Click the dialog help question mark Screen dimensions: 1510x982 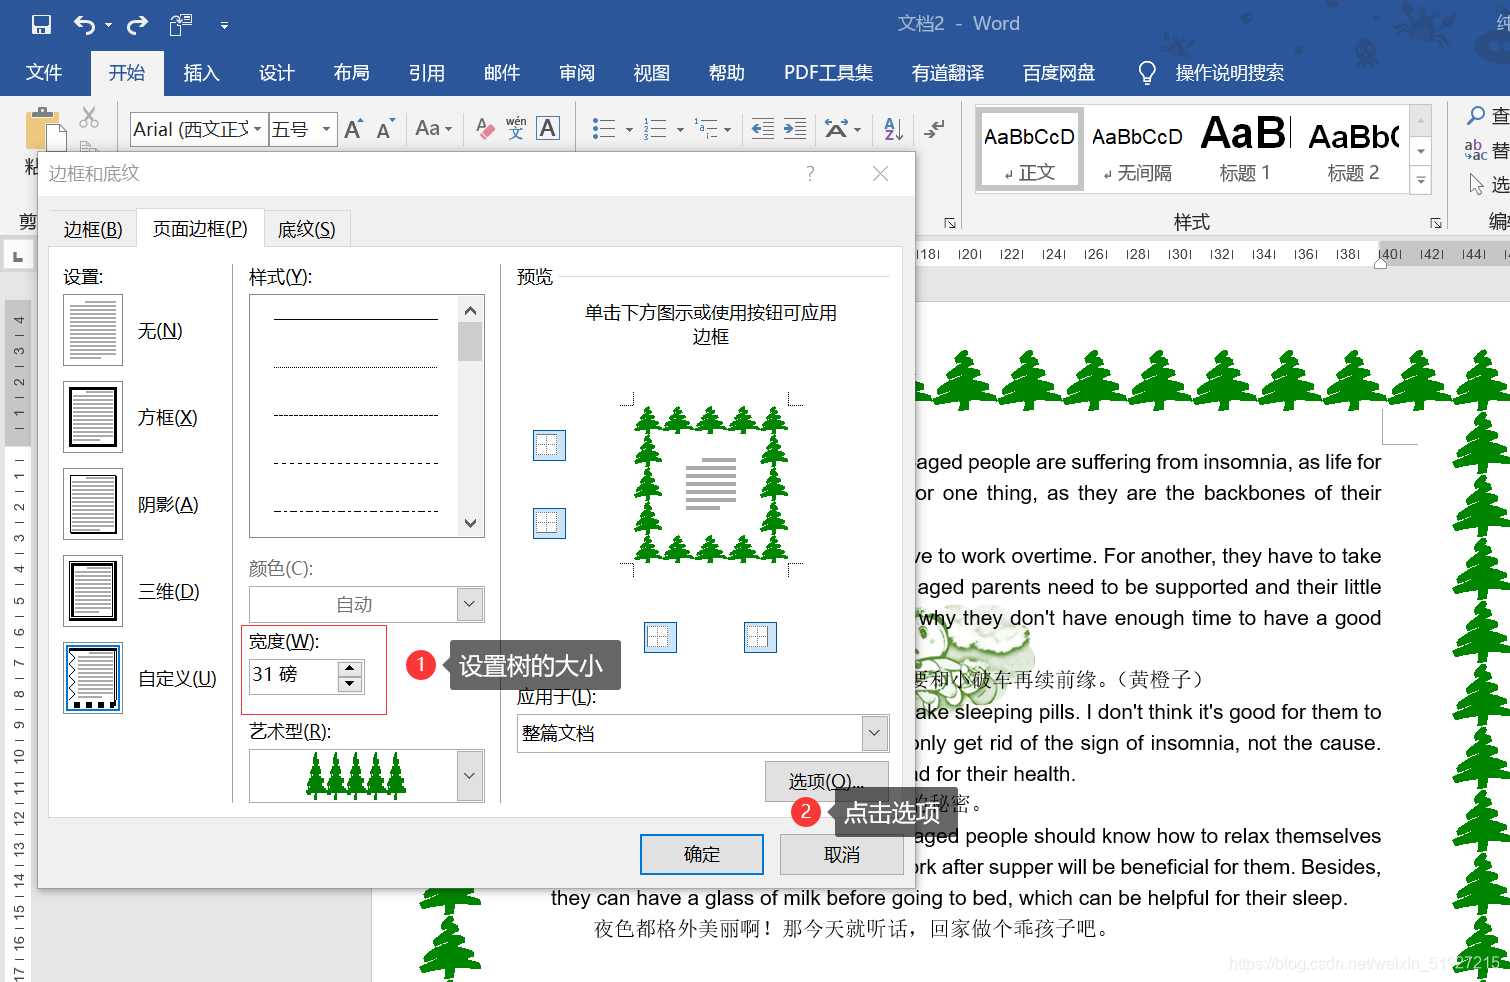tap(810, 174)
